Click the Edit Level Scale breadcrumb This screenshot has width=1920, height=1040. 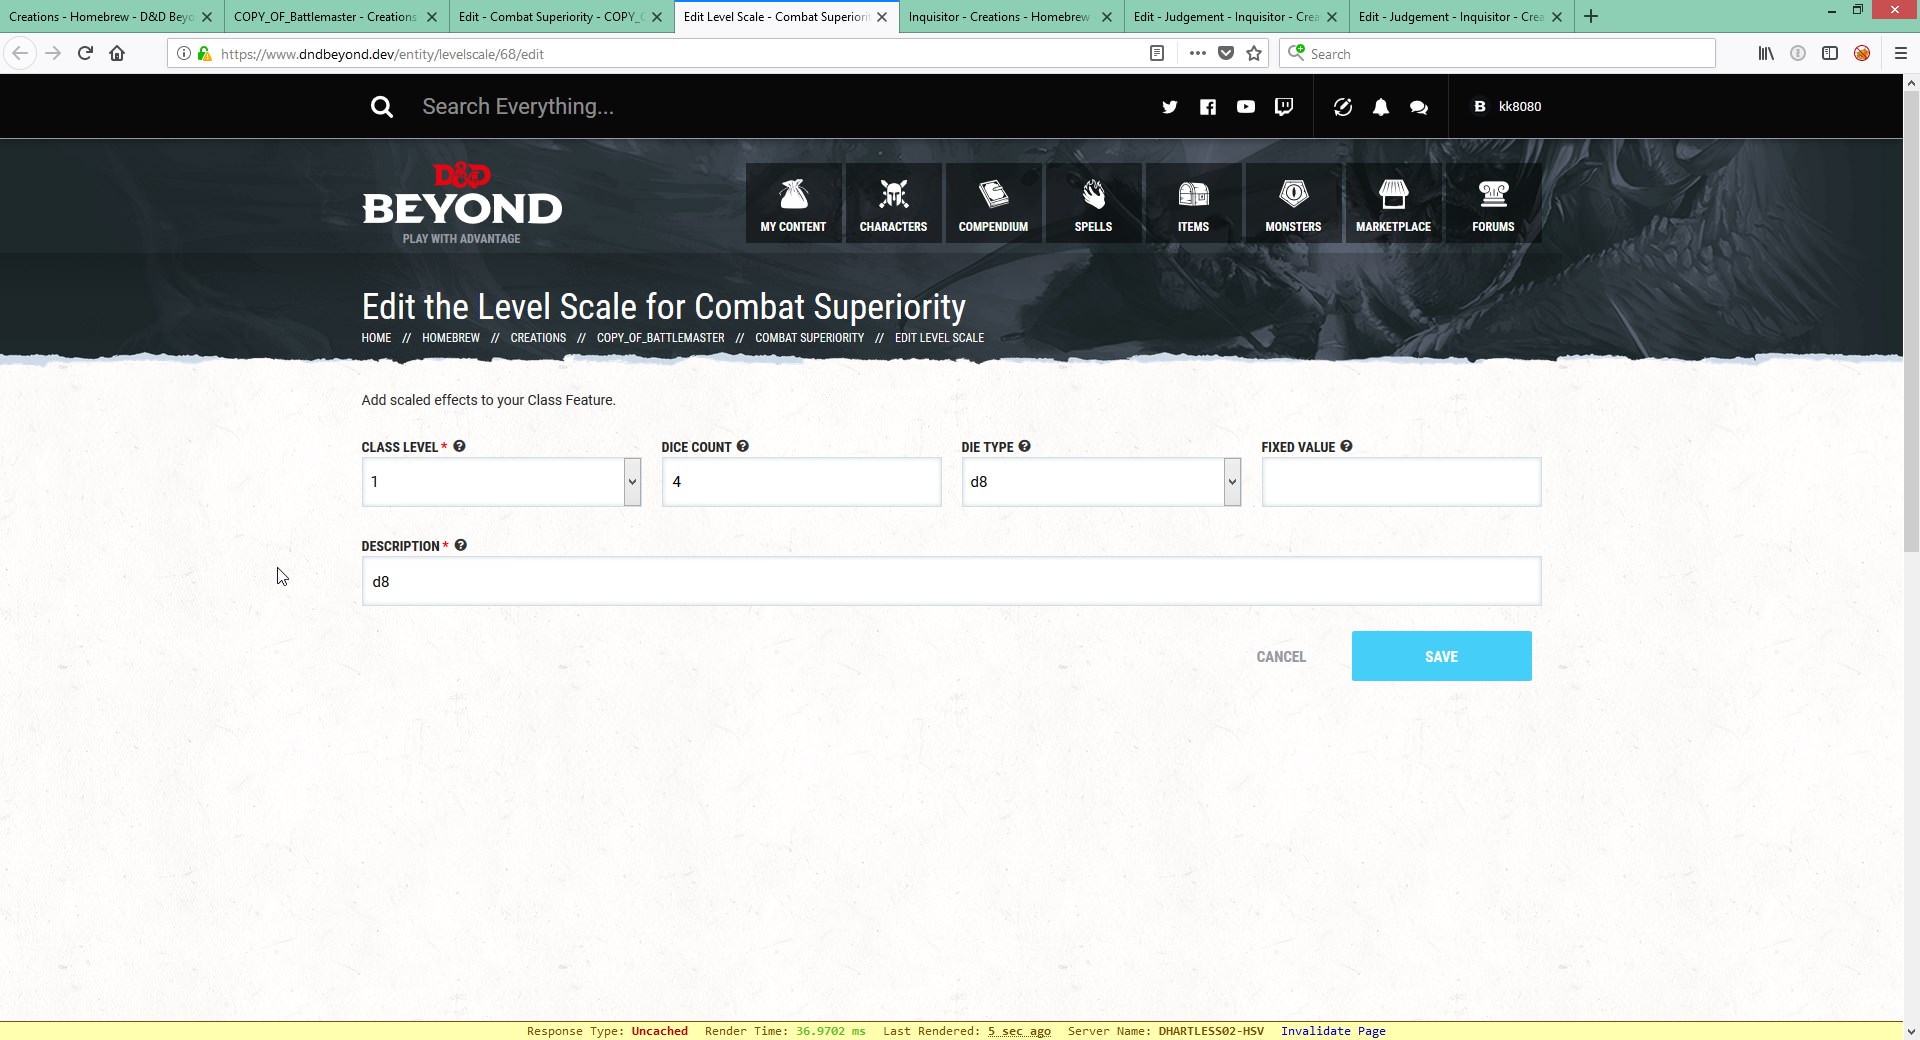pos(939,338)
